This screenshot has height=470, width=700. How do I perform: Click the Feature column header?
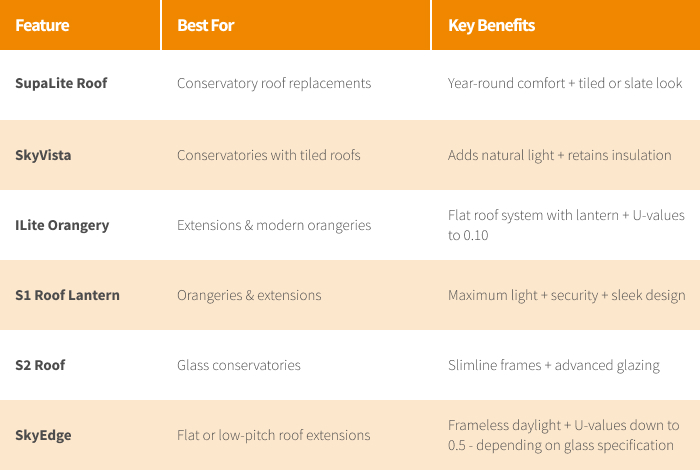click(40, 25)
